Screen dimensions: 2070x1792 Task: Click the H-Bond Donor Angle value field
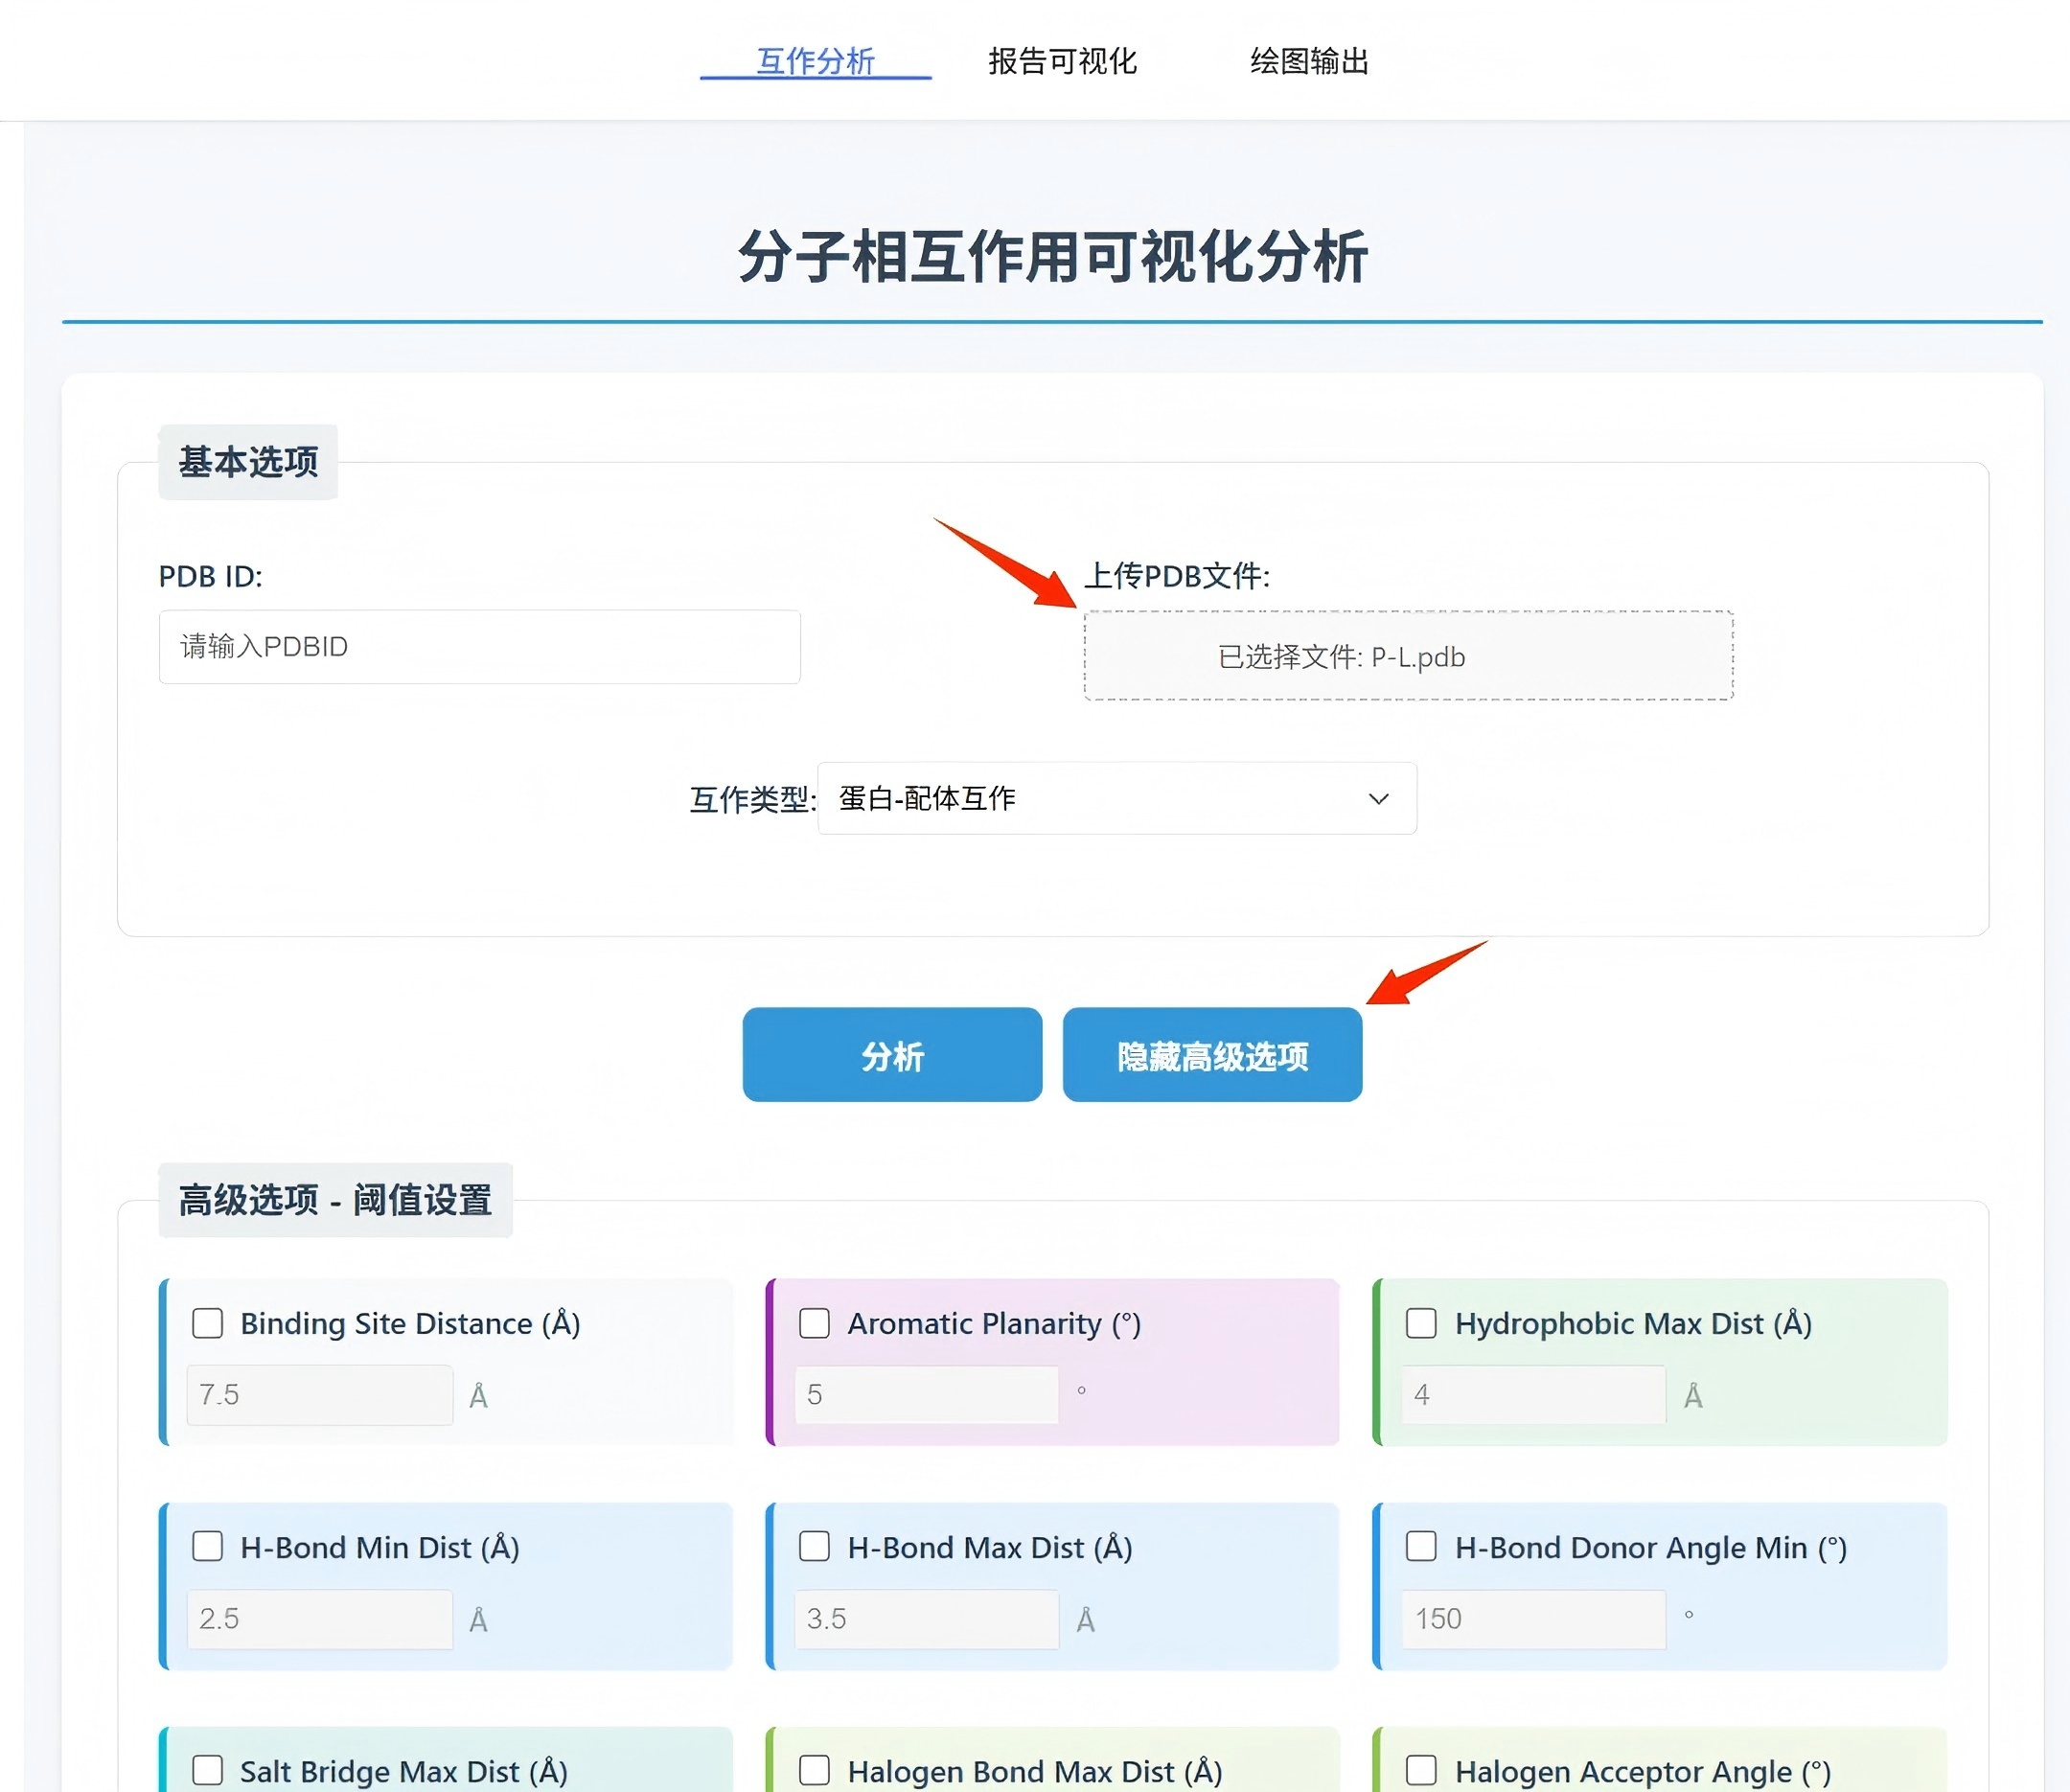click(x=1533, y=1619)
